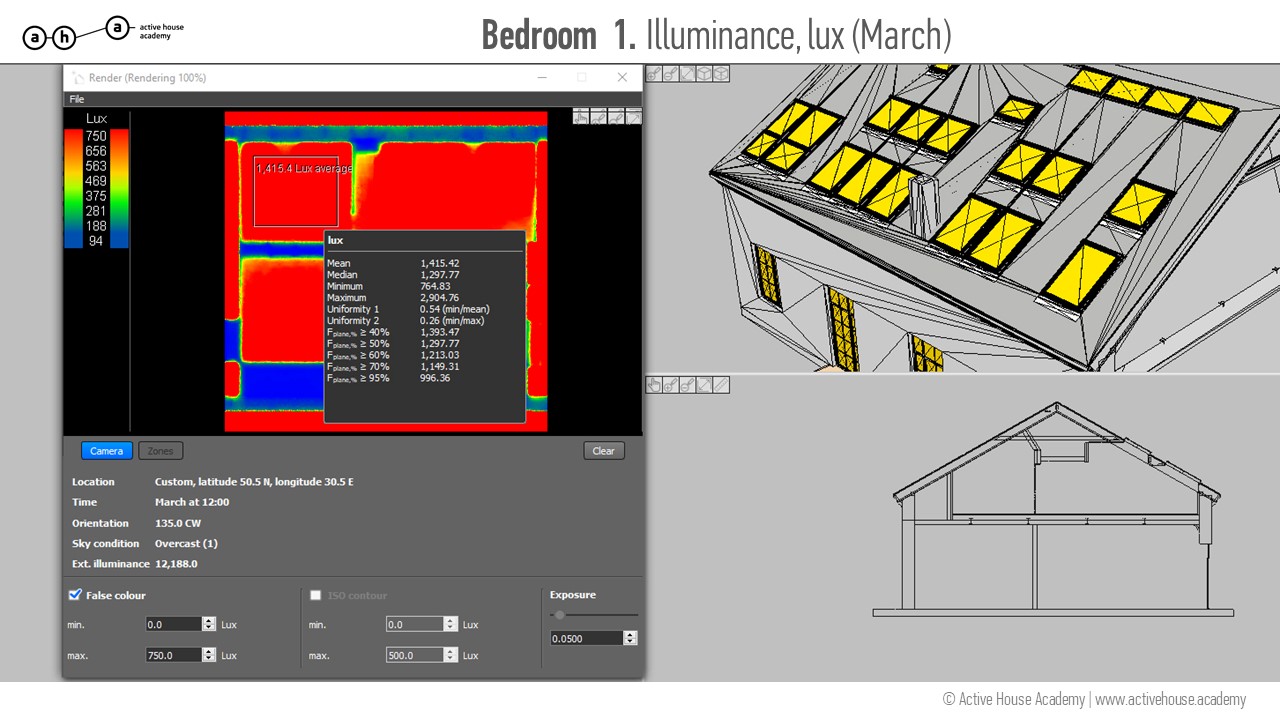
Task: Click pan hand icon in render view
Action: tap(581, 117)
